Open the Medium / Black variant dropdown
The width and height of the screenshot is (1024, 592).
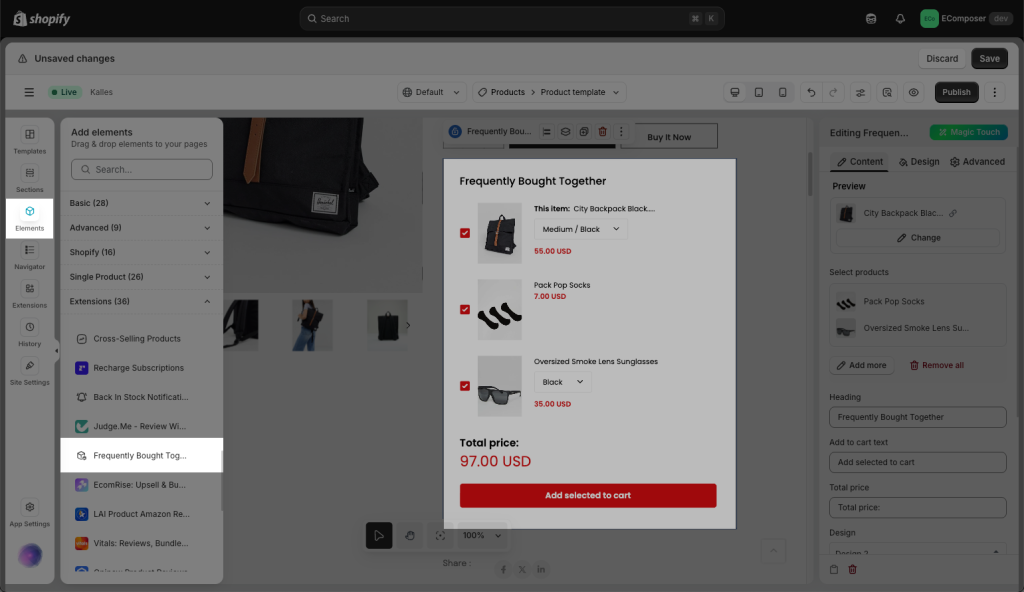point(581,229)
